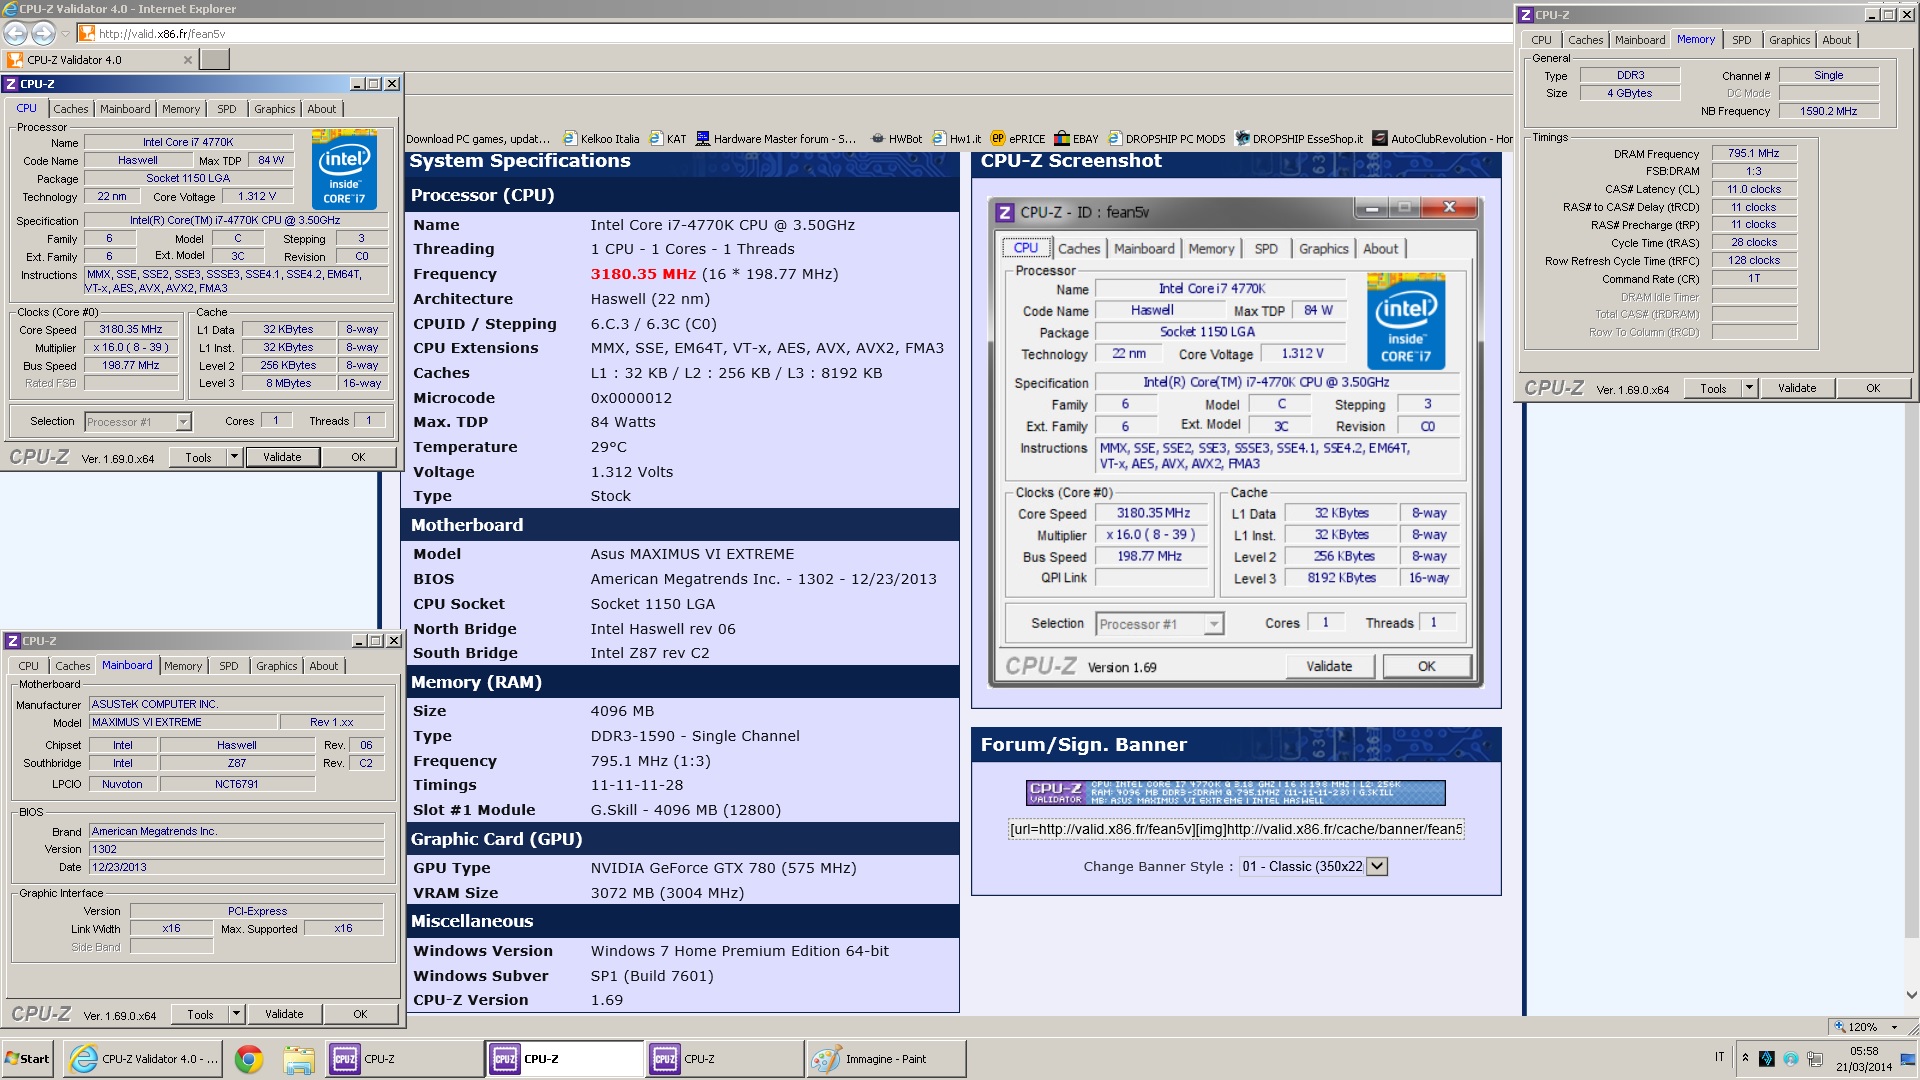Open the EBAY bookmark
1920x1080 pixels.
click(x=1076, y=139)
